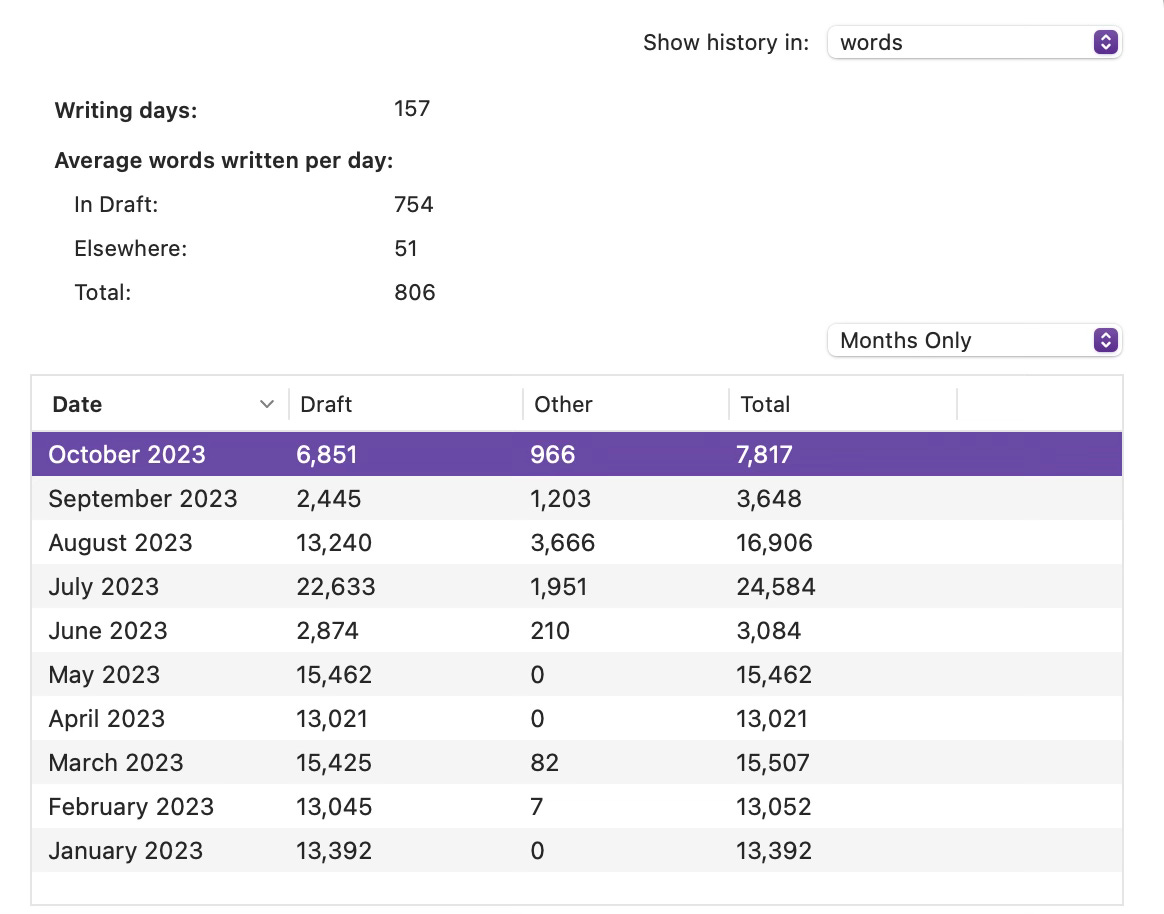
Task: Select the August 2023 row
Action: click(x=577, y=542)
